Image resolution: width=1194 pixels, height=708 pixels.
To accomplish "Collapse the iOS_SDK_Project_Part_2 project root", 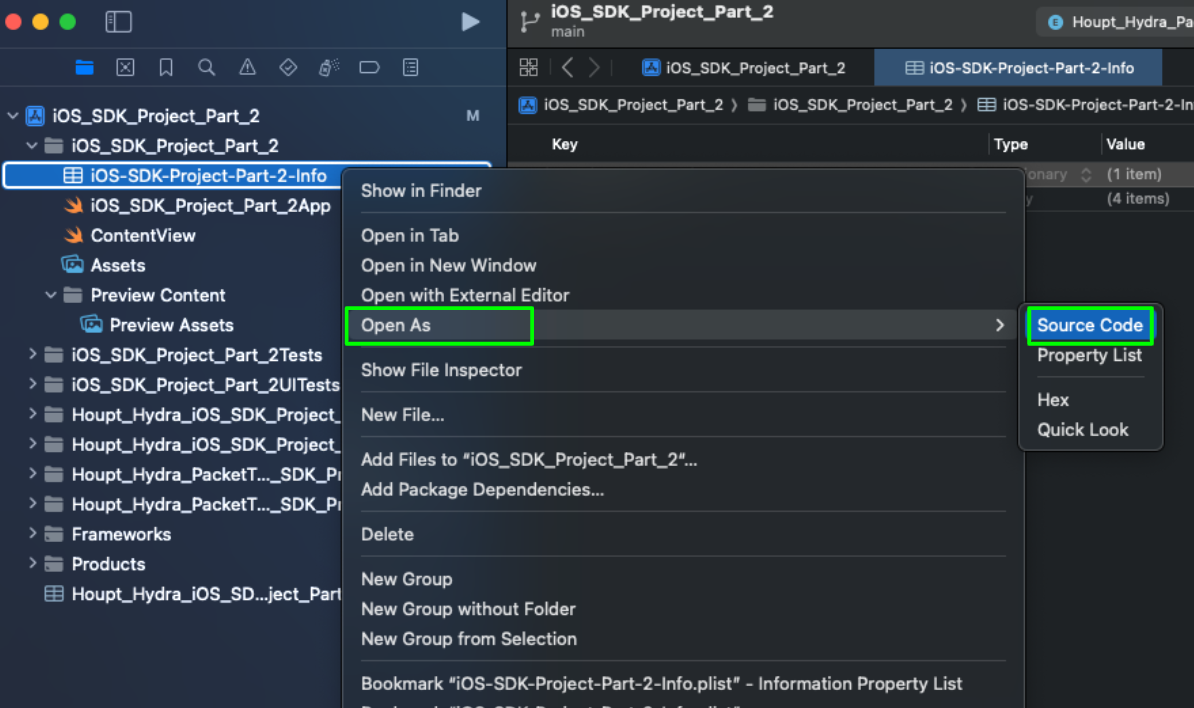I will point(13,116).
